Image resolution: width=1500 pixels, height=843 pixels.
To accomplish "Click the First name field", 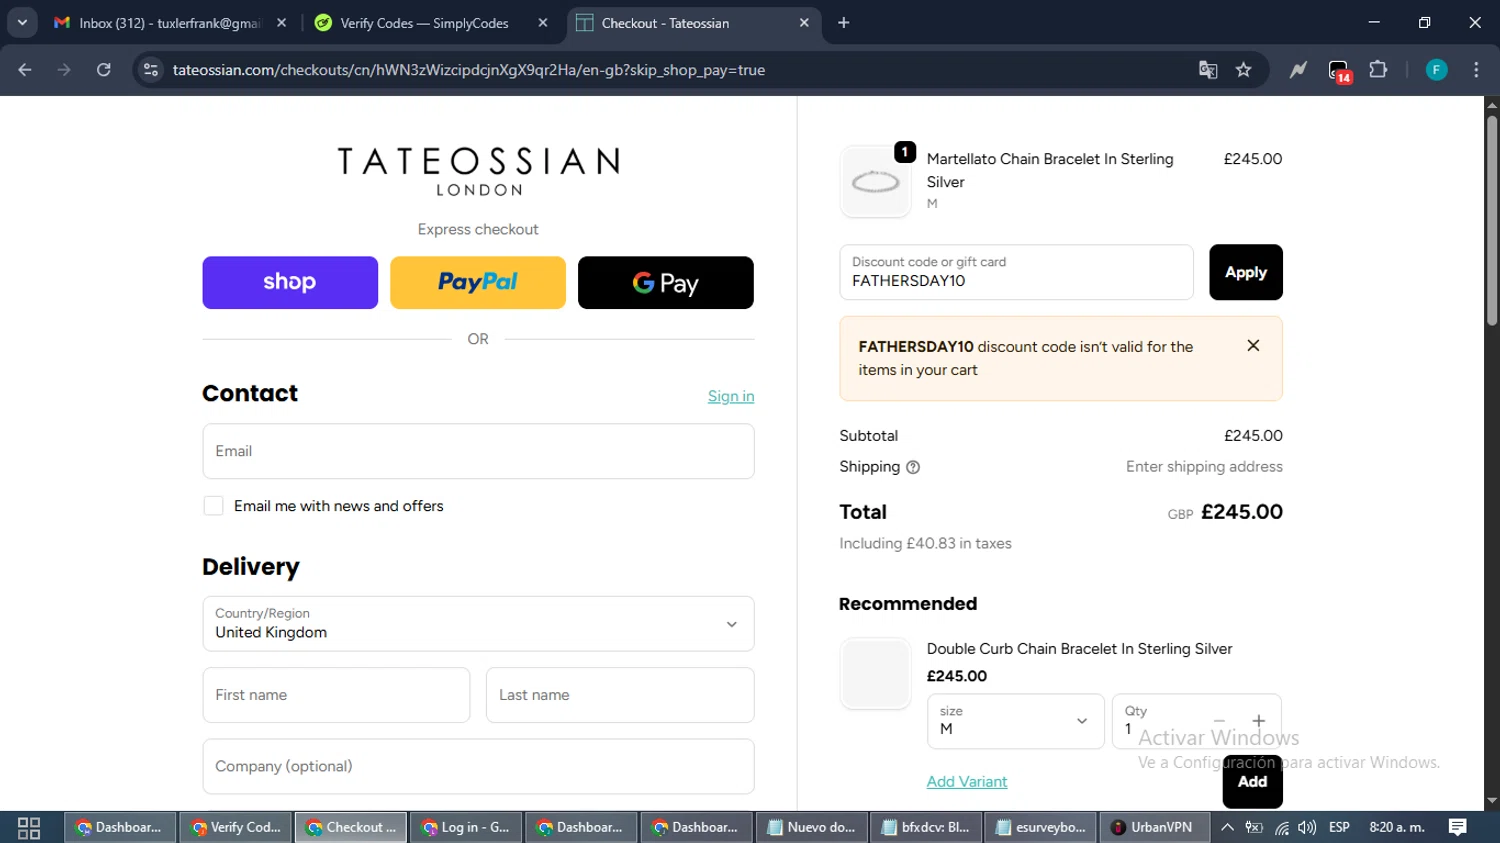I will click(336, 695).
